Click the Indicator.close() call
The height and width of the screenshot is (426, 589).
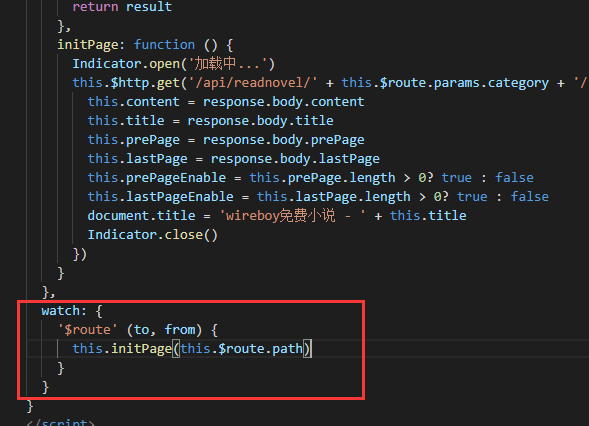[x=153, y=235]
